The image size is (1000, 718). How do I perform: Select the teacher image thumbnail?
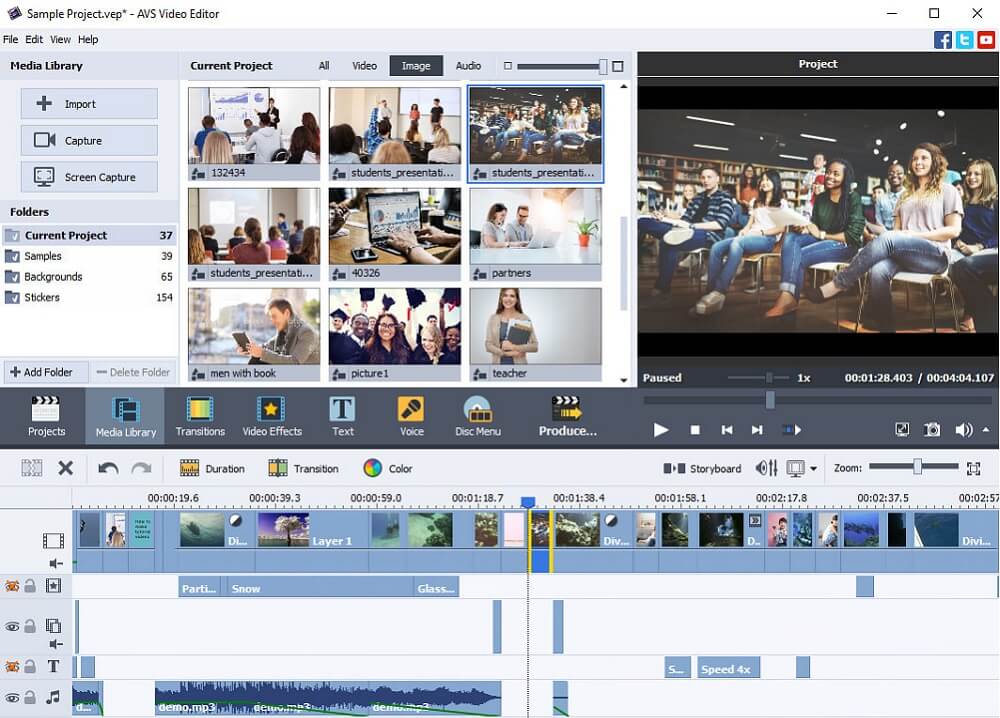coord(534,330)
